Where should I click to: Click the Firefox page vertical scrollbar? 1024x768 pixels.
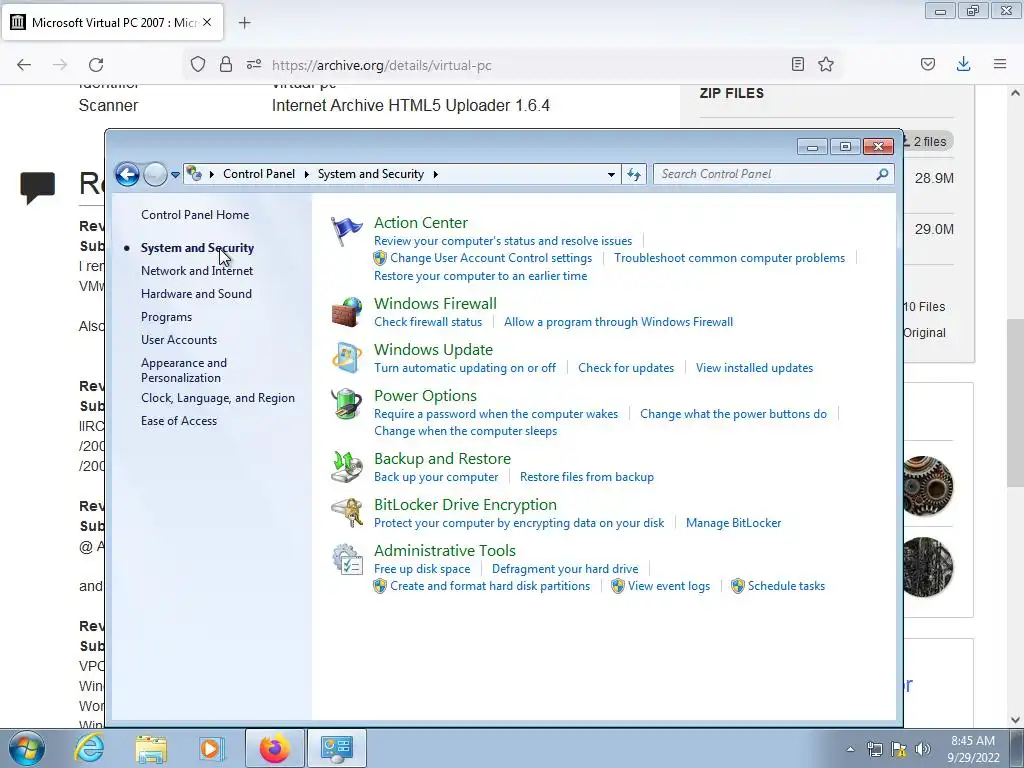coord(1015,405)
